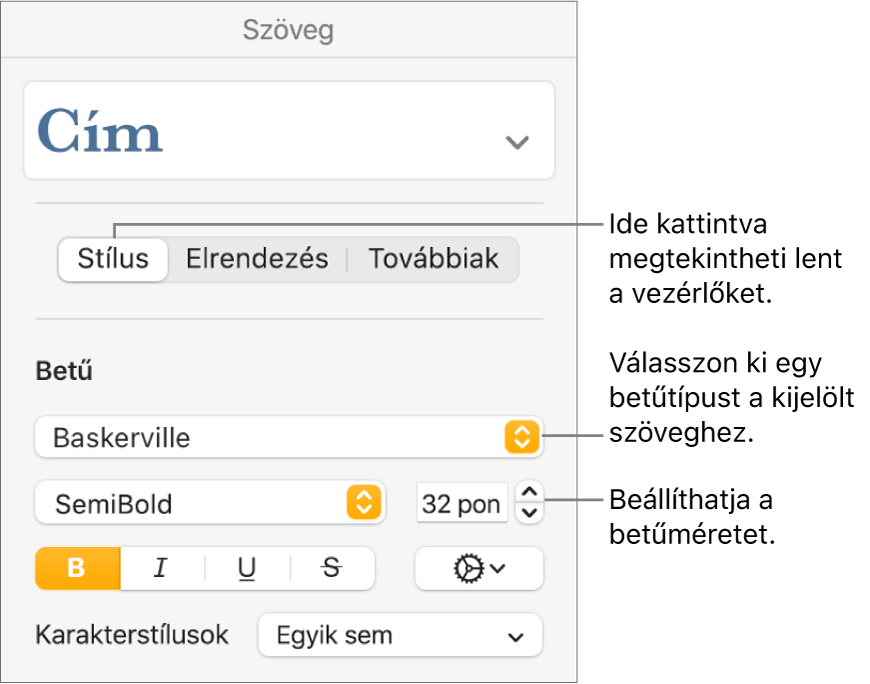The width and height of the screenshot is (870, 684).
Task: Decrease font size with down arrow
Action: (529, 513)
